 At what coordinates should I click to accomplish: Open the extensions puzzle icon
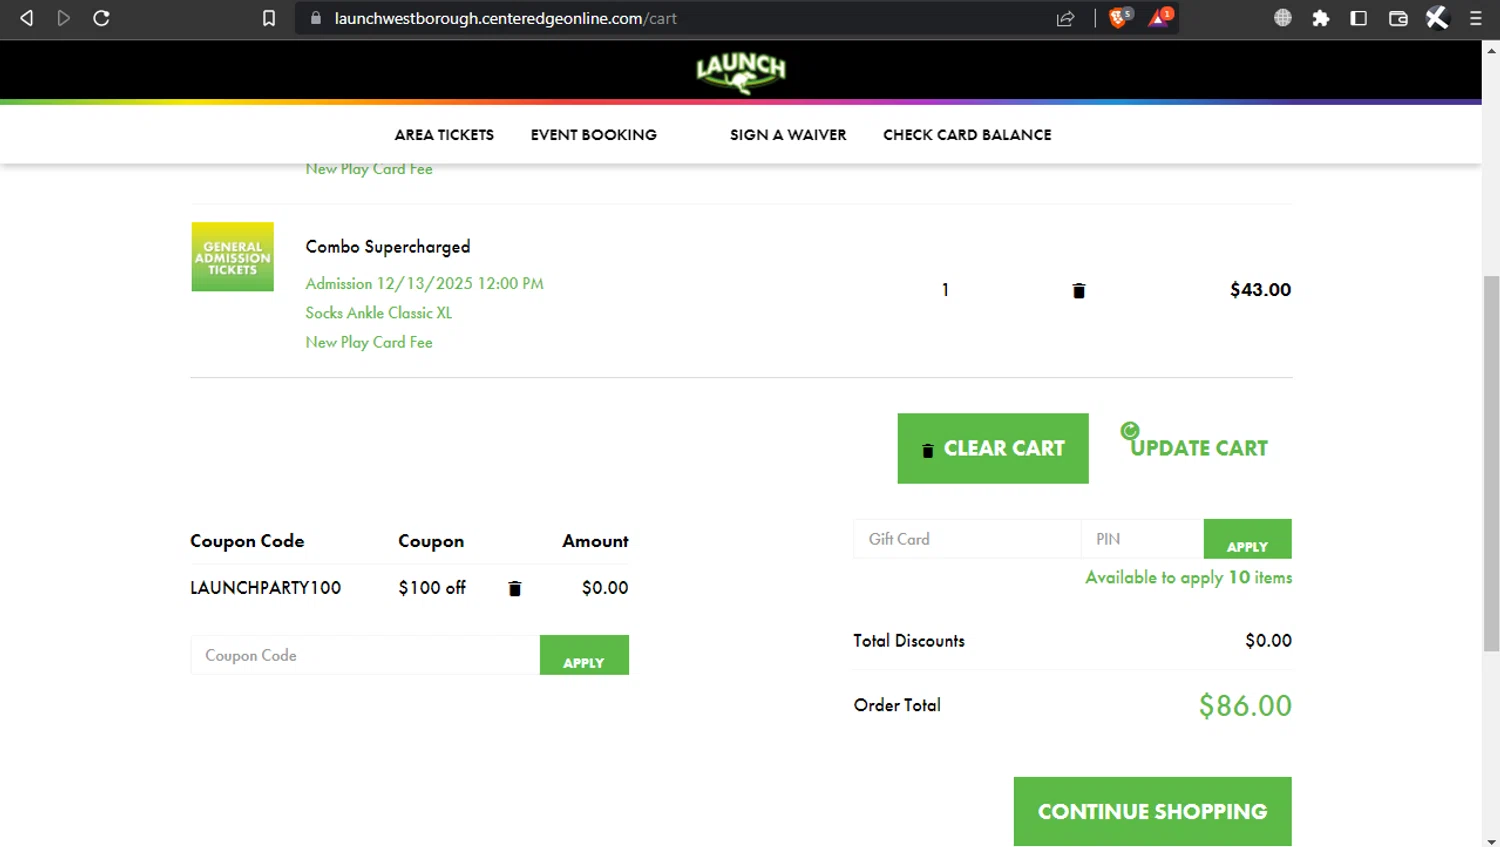[1321, 18]
